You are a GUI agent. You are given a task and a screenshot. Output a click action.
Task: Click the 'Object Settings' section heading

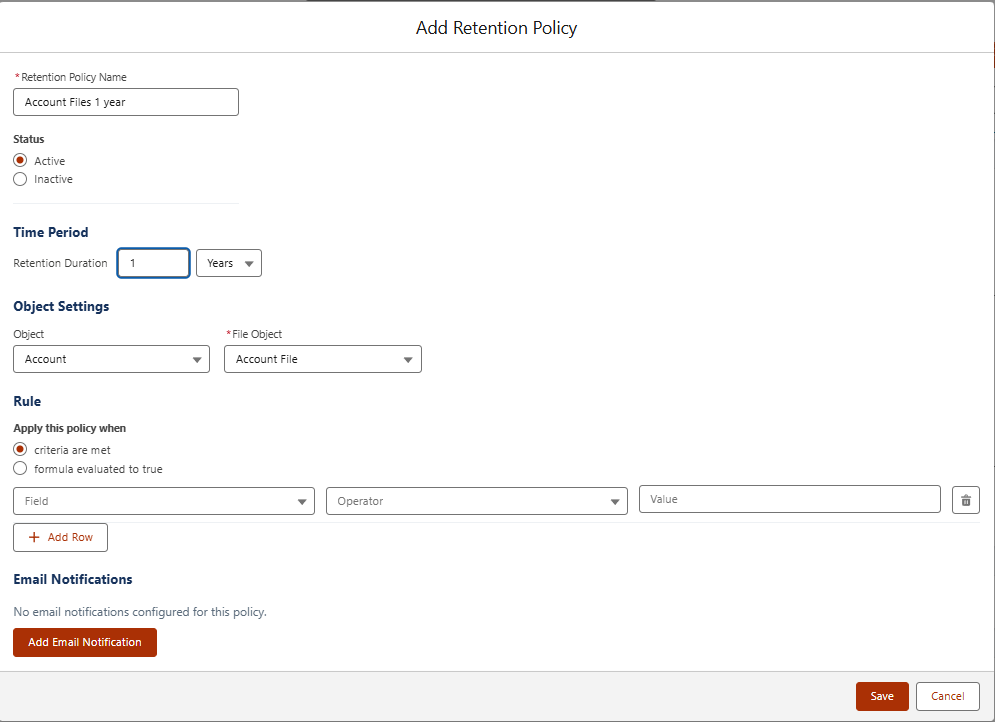pyautogui.click(x=61, y=306)
